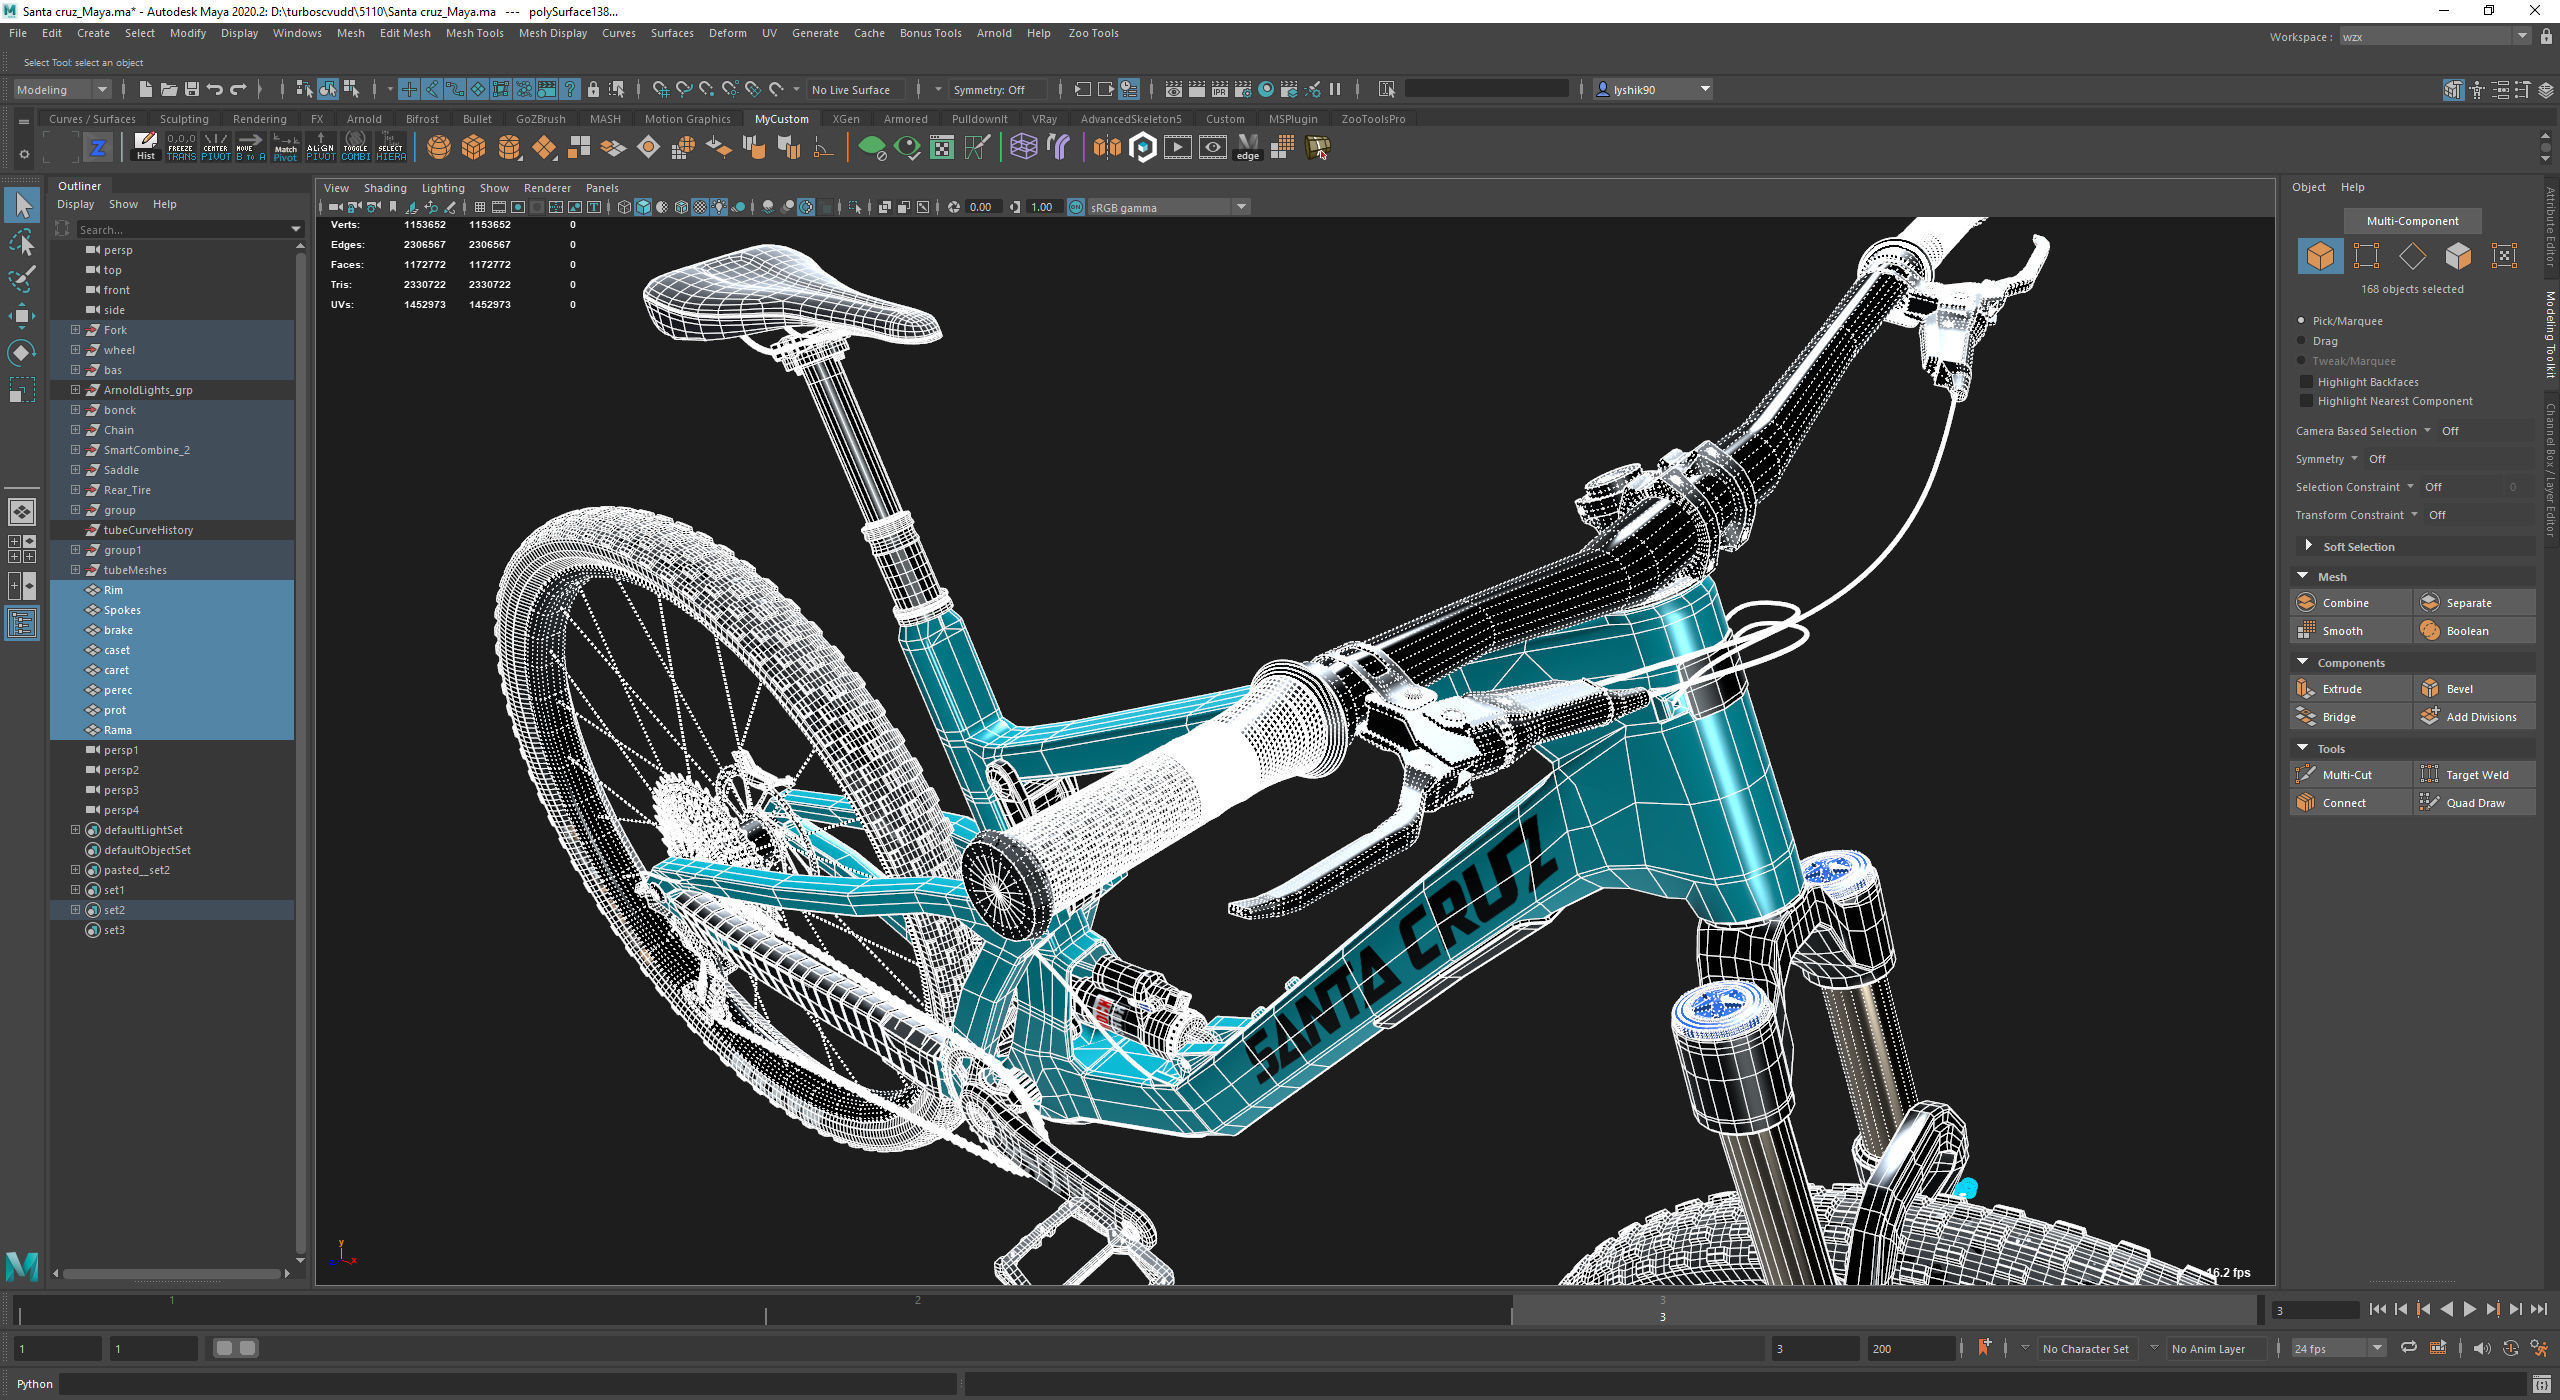Viewport: 2560px width, 1400px height.
Task: Click the Outliner Search field
Action: click(x=190, y=229)
